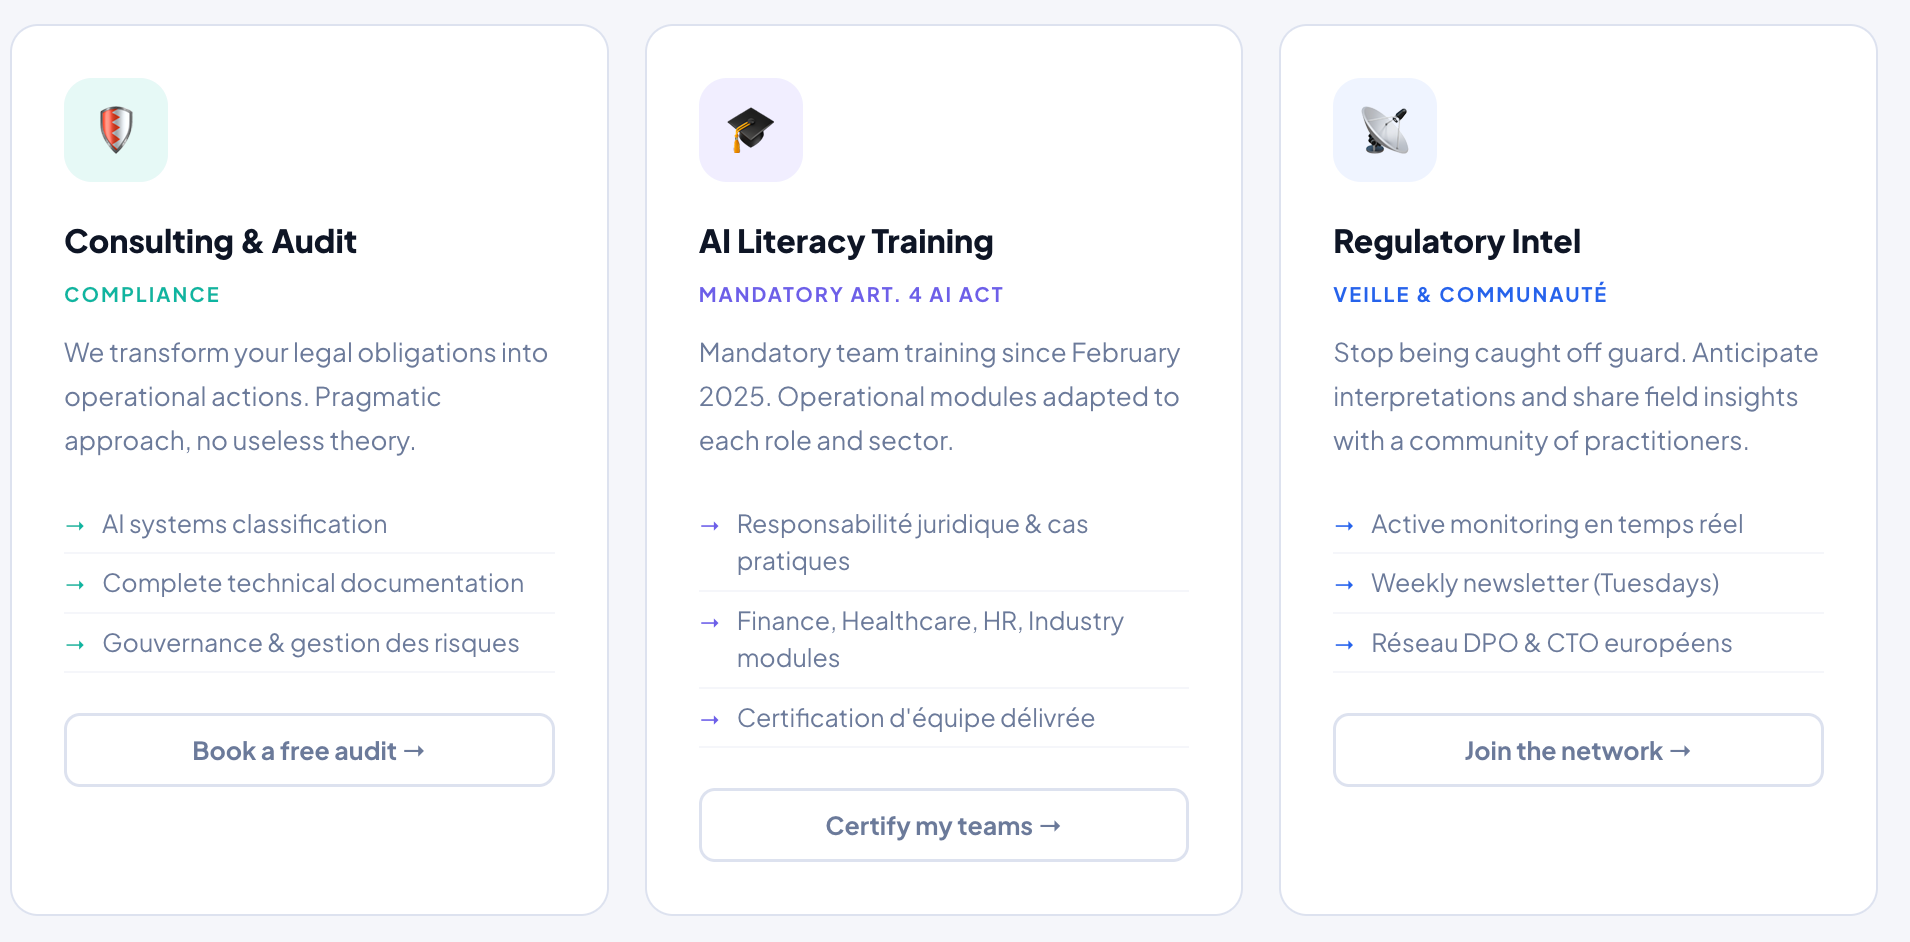Click arrow beside Certification d'équipe délivrée
This screenshot has width=1910, height=942.
point(710,720)
